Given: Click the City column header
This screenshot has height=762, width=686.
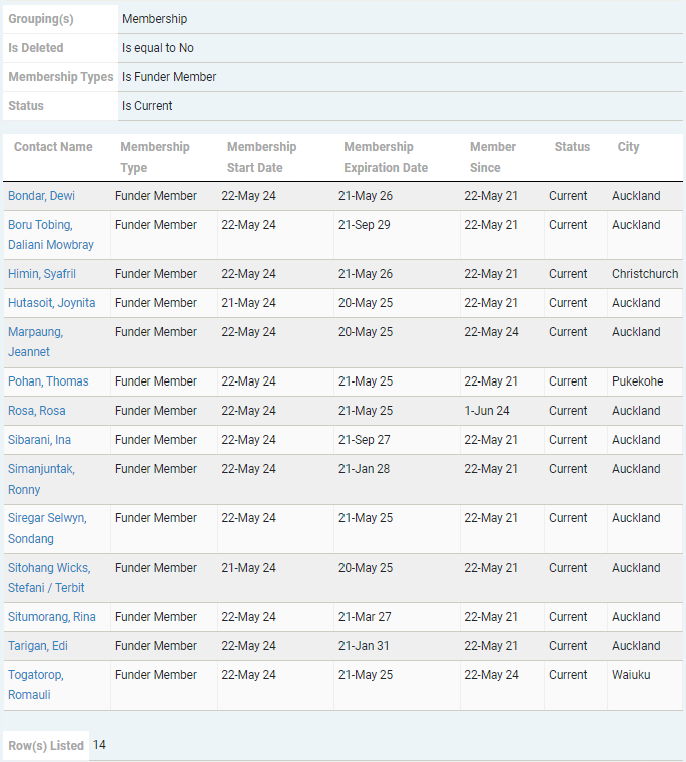Looking at the screenshot, I should pyautogui.click(x=628, y=147).
